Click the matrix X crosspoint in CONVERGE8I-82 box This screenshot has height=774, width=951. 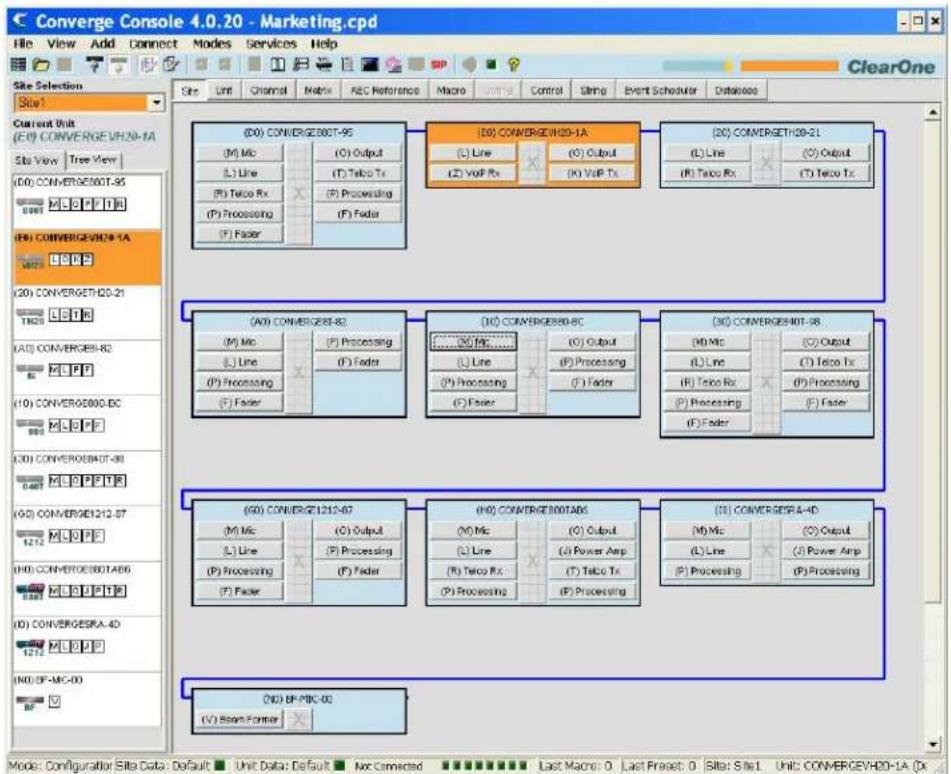[x=298, y=371]
